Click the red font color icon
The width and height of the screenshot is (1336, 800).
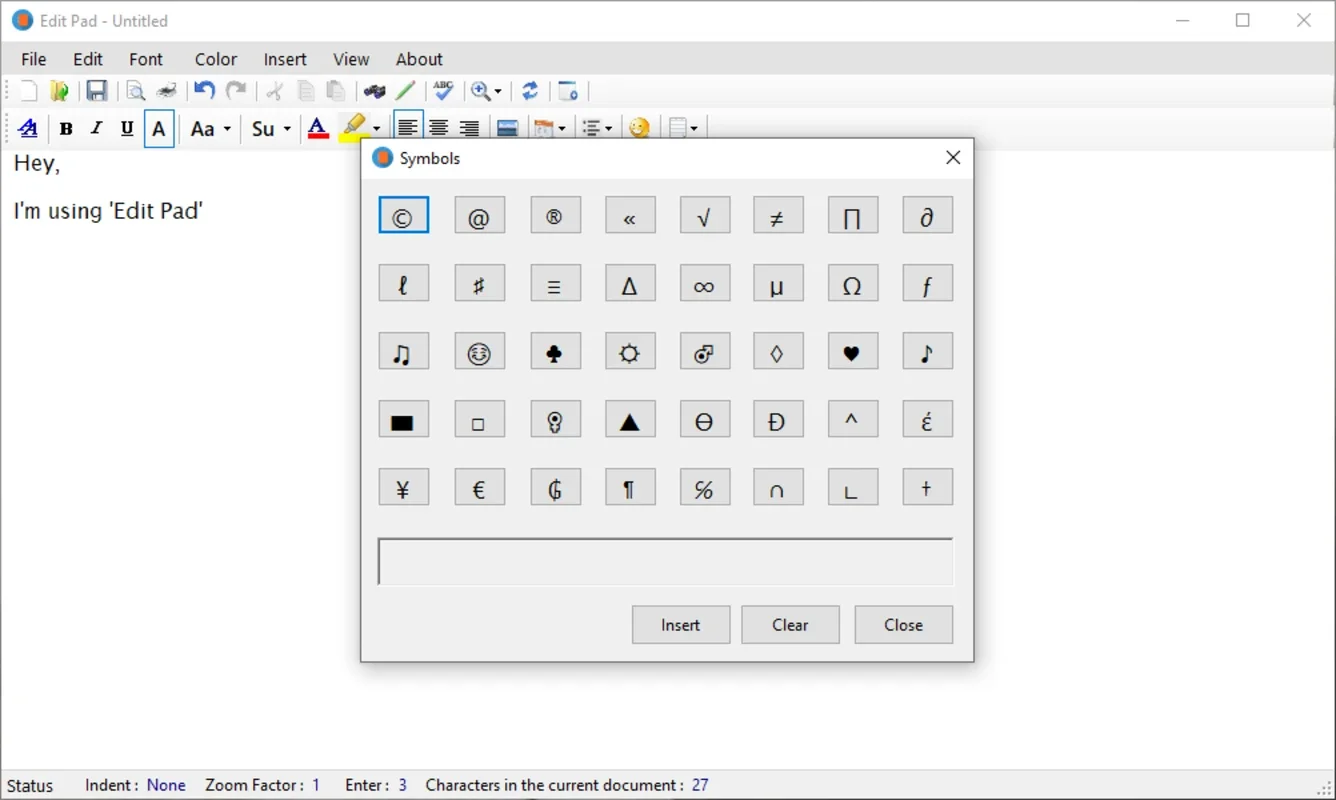[318, 128]
